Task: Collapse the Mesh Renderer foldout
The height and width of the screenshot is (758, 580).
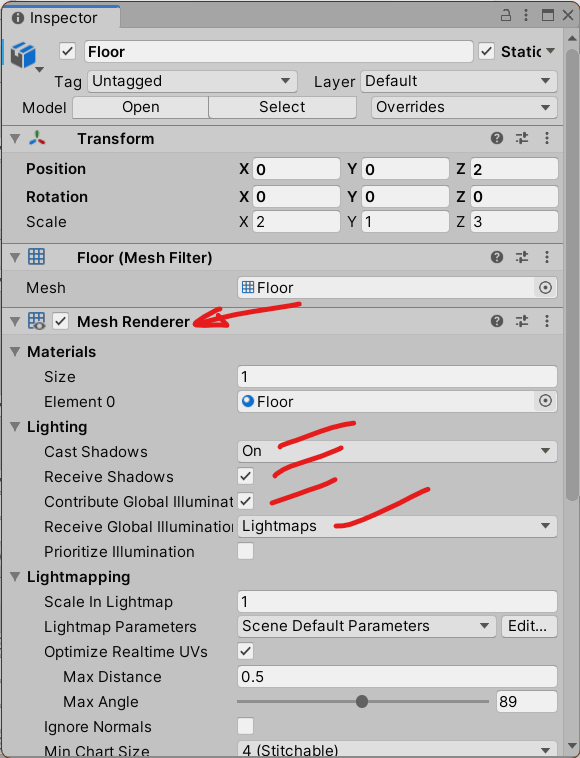Action: click(15, 321)
